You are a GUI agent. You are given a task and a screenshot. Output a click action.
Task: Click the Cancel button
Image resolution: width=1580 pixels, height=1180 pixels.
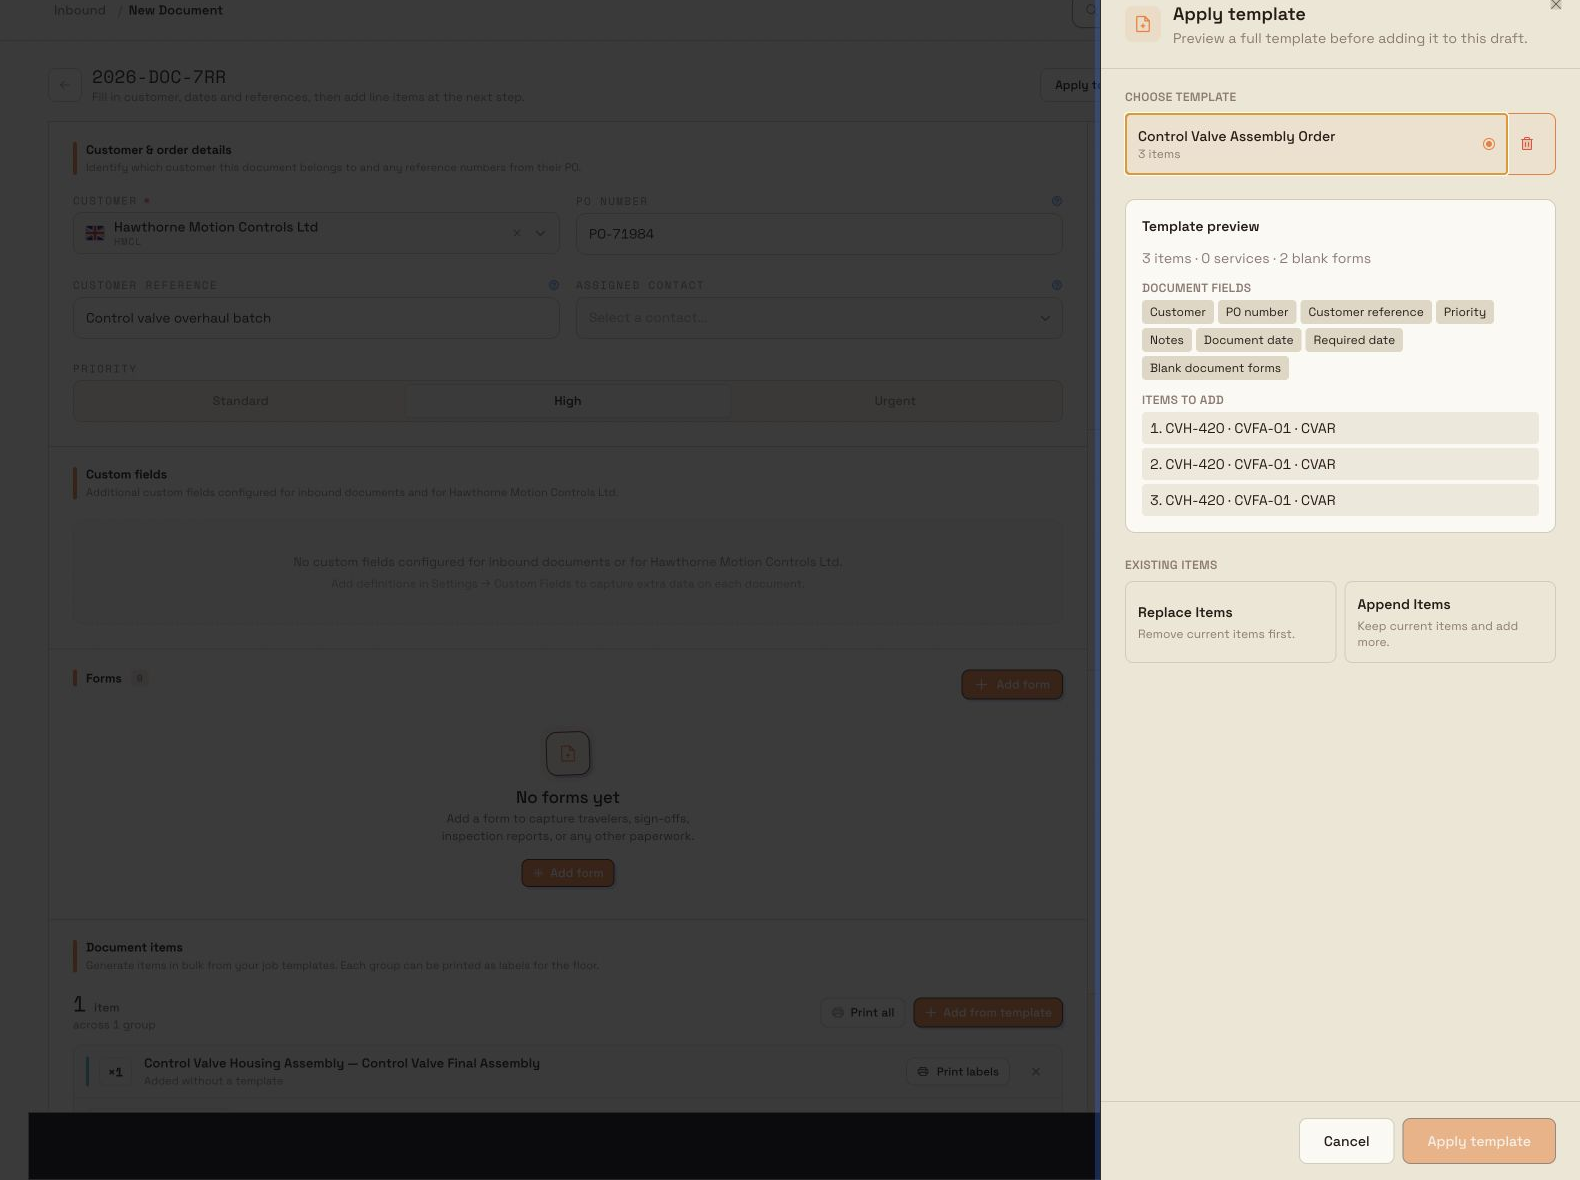point(1346,1141)
